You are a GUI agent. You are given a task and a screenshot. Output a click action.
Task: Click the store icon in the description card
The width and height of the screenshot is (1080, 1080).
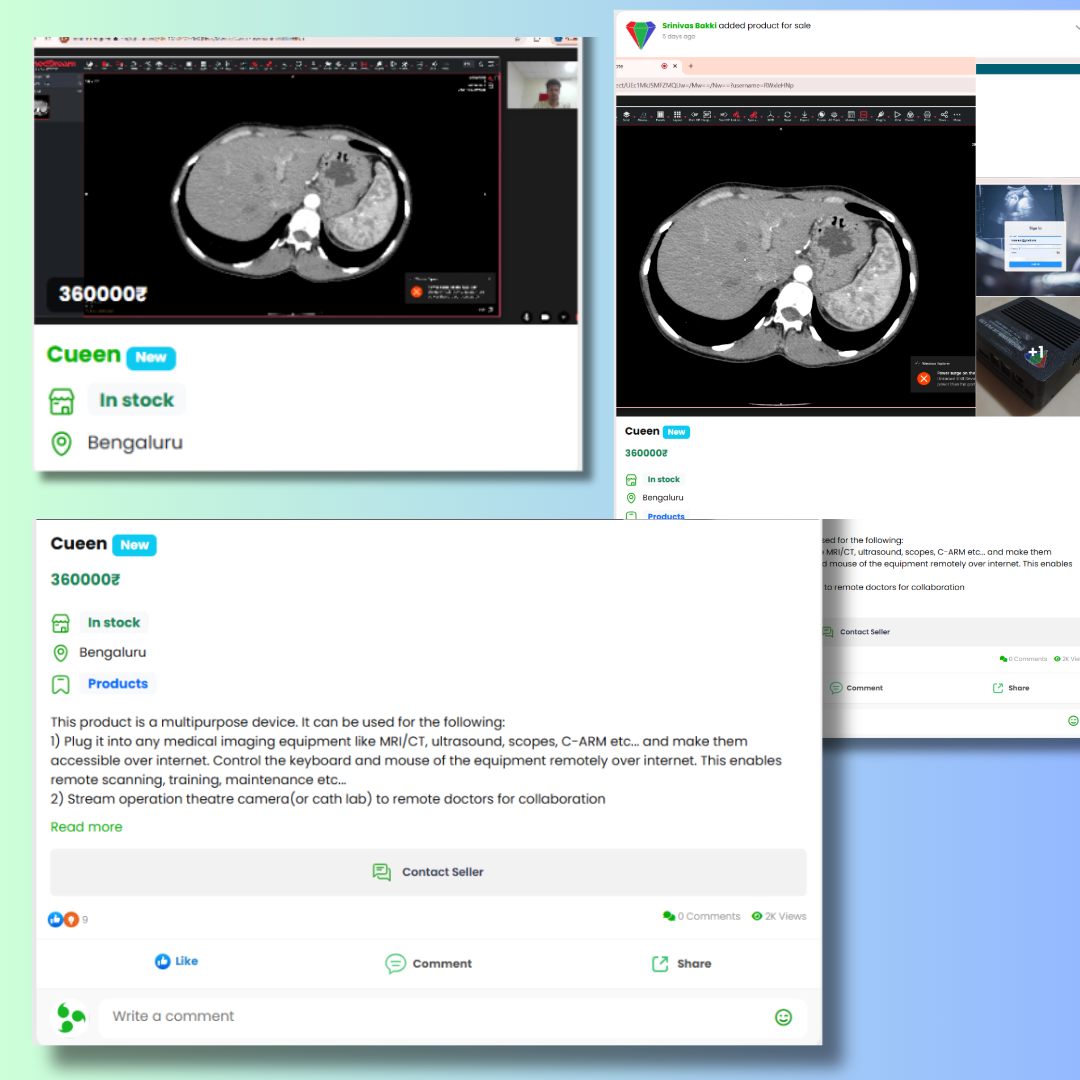click(61, 623)
